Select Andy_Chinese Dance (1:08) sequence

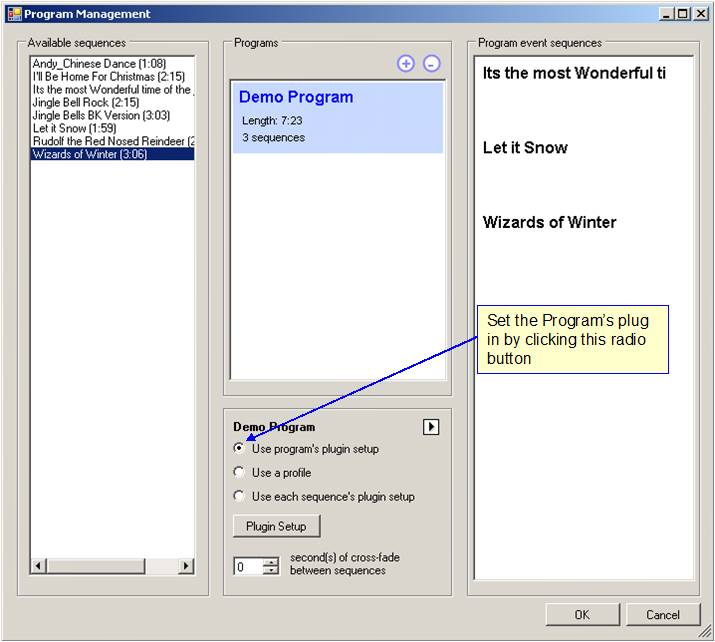112,63
